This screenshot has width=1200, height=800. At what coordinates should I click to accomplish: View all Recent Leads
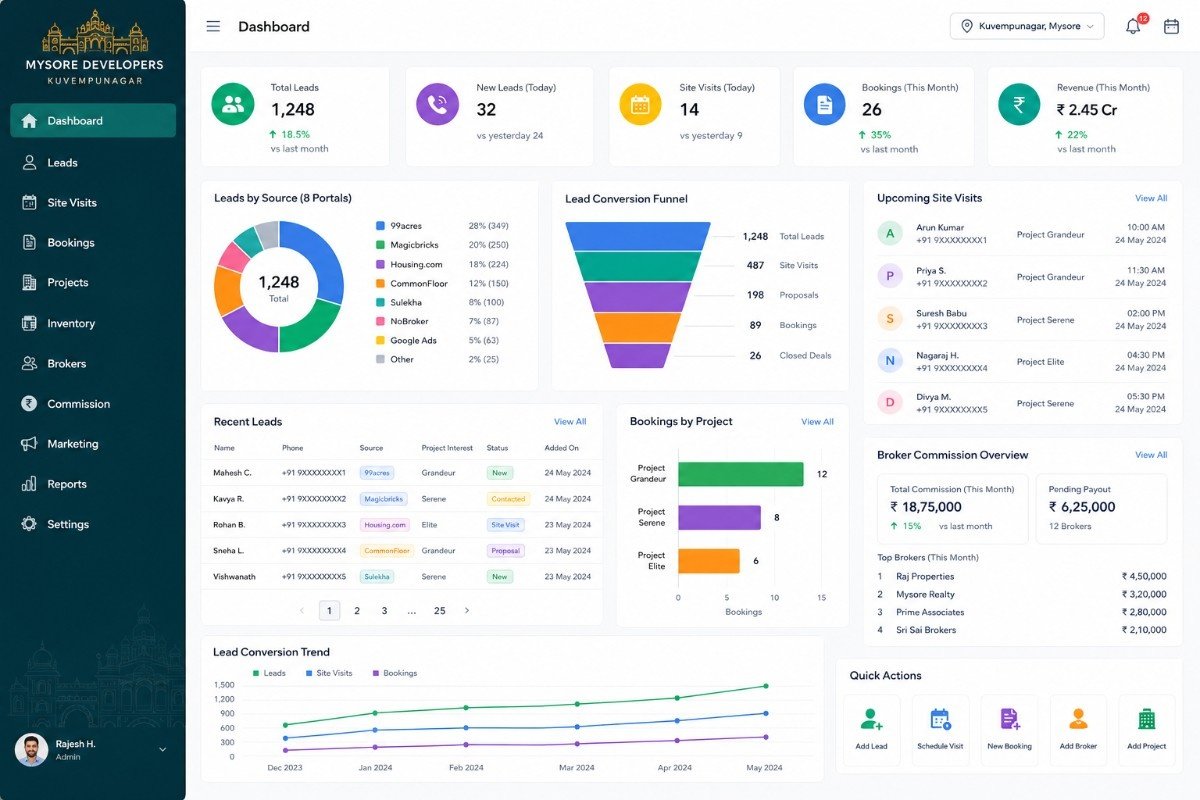570,422
